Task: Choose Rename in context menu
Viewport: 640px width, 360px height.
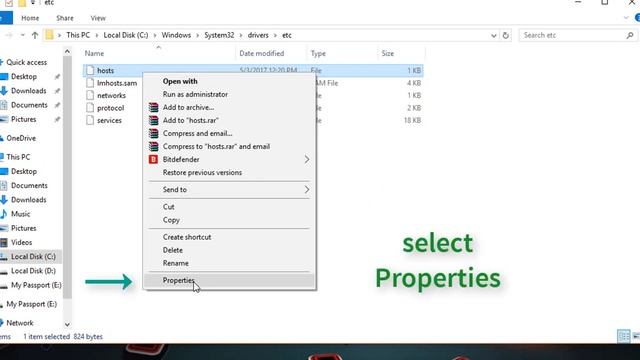Action: click(x=176, y=263)
